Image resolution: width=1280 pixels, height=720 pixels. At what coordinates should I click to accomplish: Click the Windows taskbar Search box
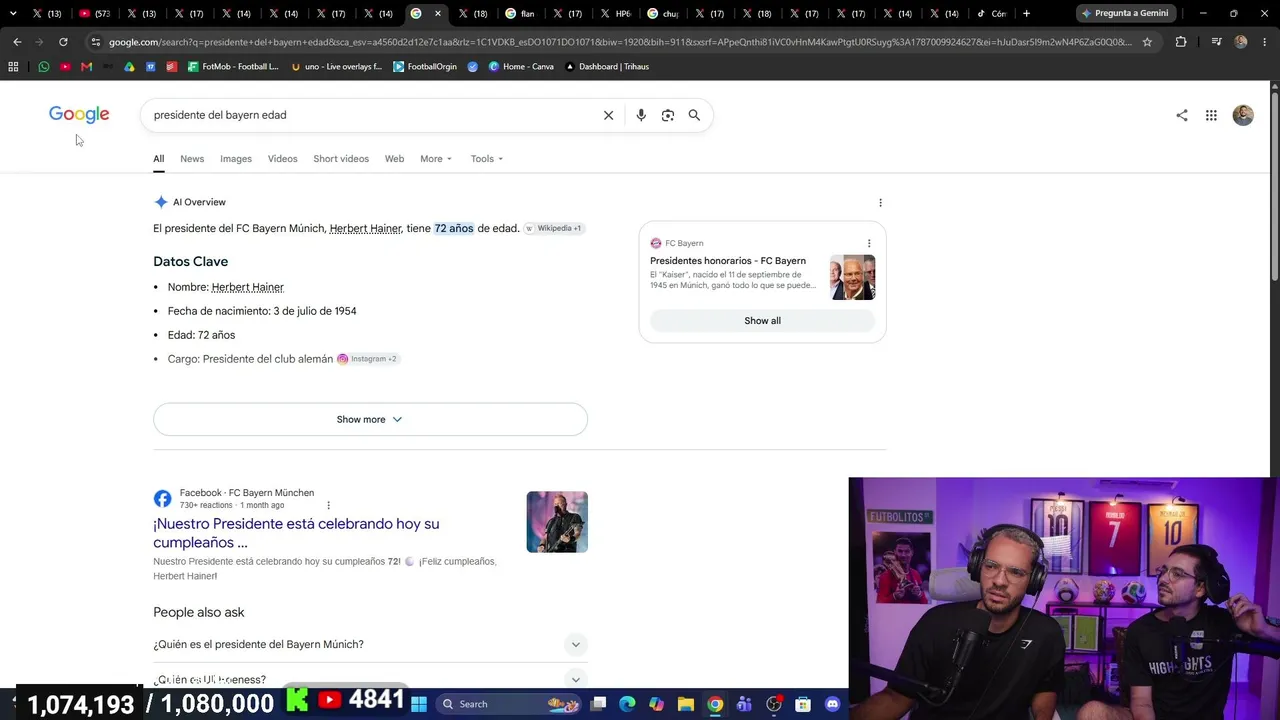(508, 704)
